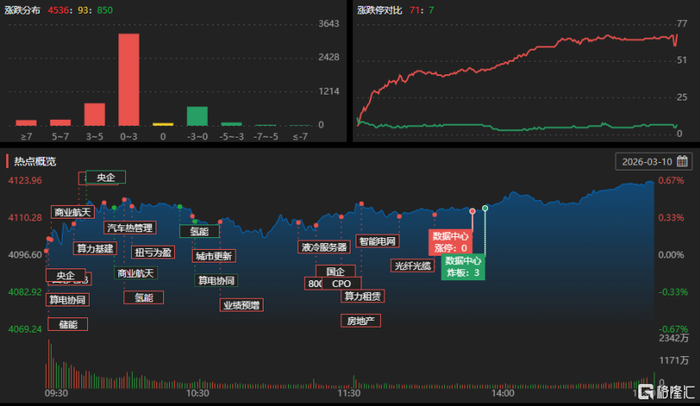
Task: Click the green-bordered 央企 label at top
Action: click(x=106, y=177)
